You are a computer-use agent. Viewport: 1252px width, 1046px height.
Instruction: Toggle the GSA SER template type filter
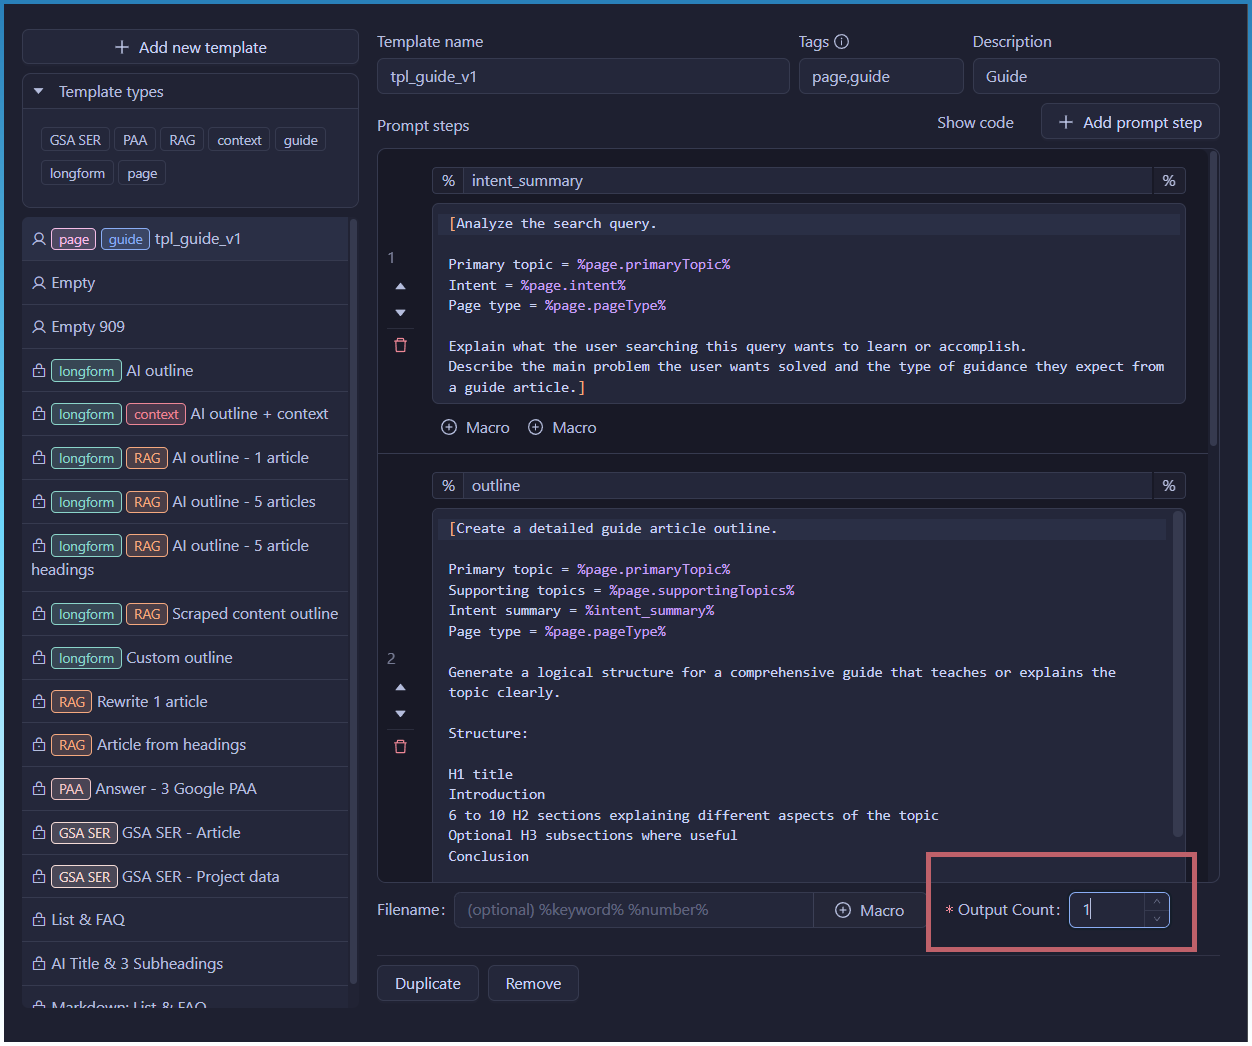point(75,140)
